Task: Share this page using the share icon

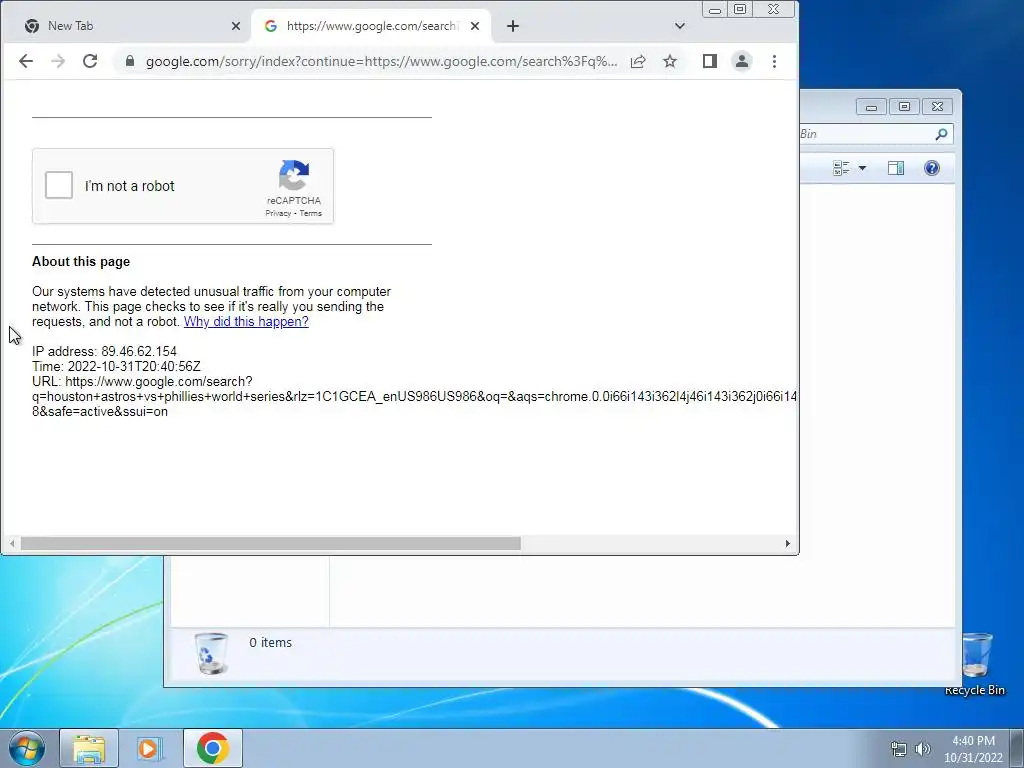Action: click(638, 61)
